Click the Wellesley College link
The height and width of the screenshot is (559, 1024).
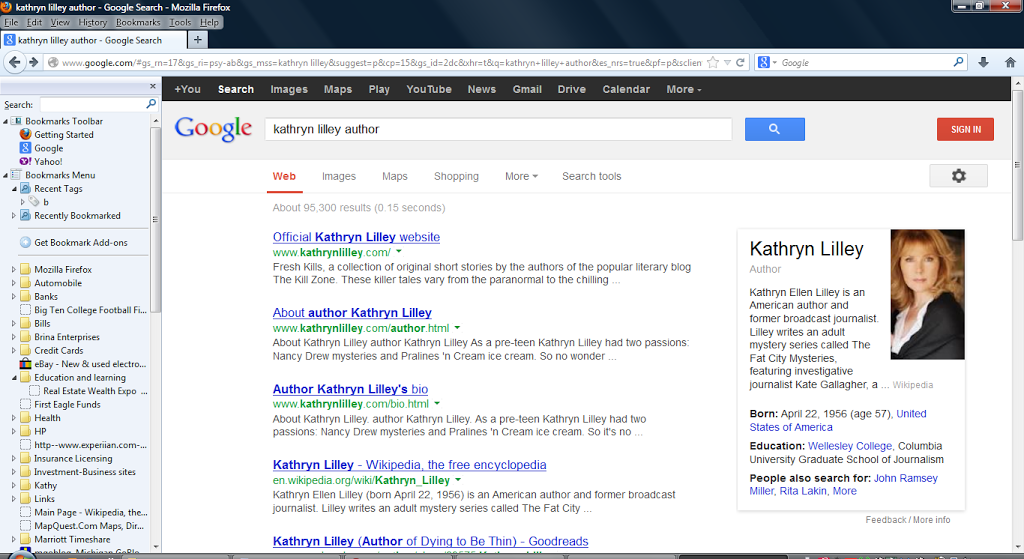coord(850,446)
